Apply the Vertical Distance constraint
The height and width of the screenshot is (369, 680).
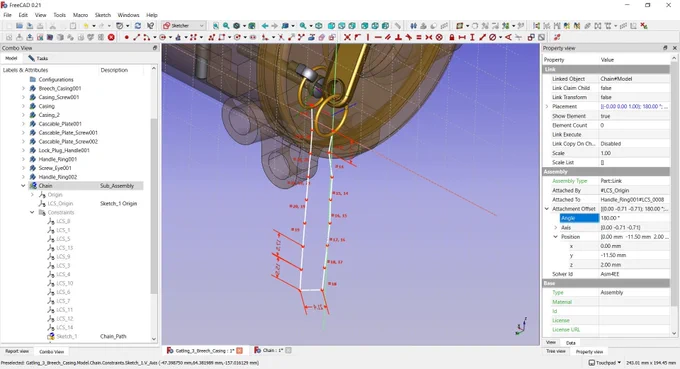472,37
